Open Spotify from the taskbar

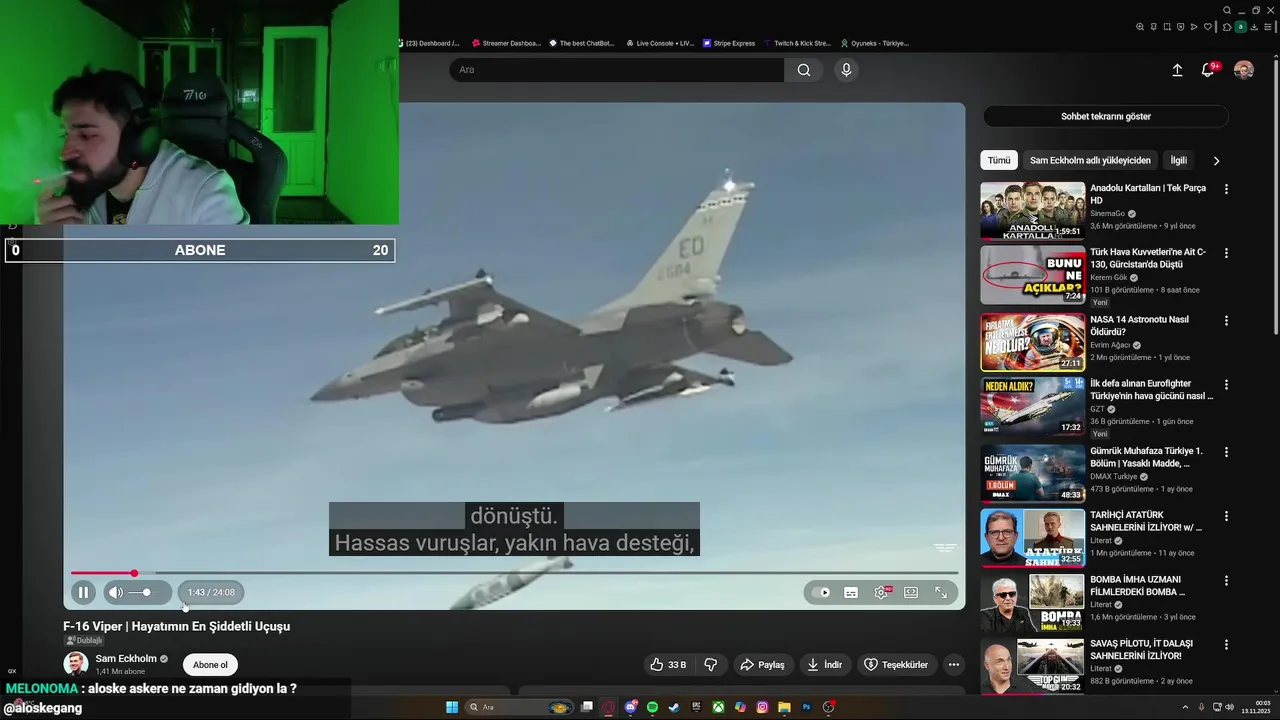pyautogui.click(x=652, y=707)
